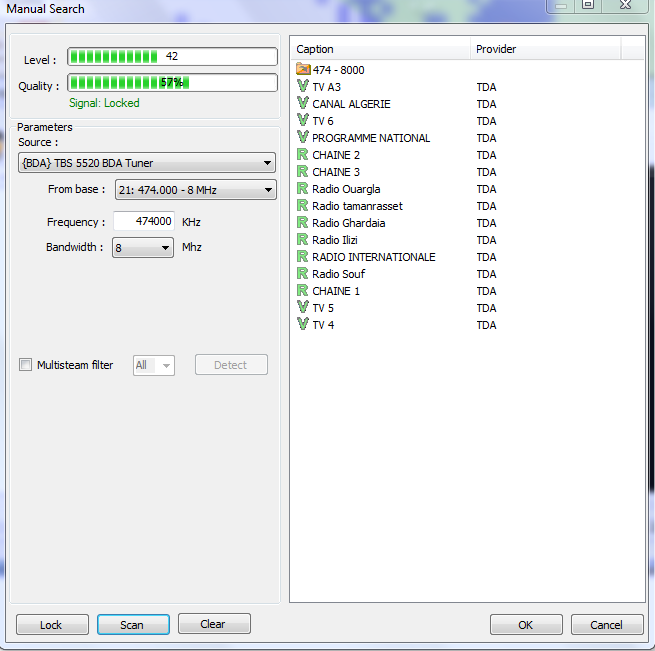The height and width of the screenshot is (651, 655).
Task: Click the radio icon beside Radio Ouargla
Action: coord(303,189)
